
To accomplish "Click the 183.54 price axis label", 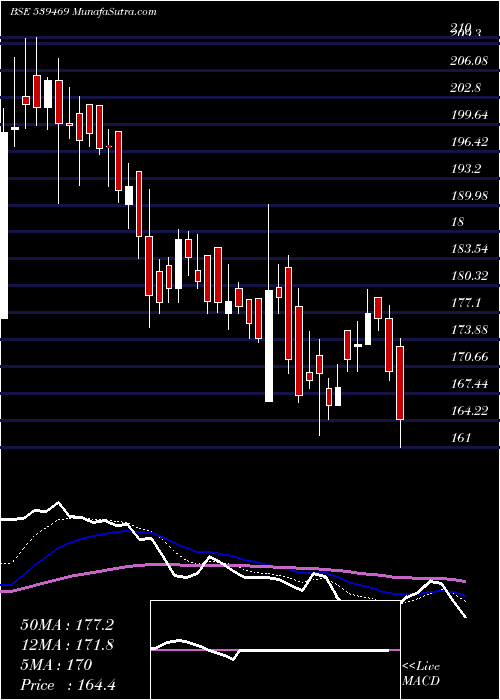I will coord(468,249).
